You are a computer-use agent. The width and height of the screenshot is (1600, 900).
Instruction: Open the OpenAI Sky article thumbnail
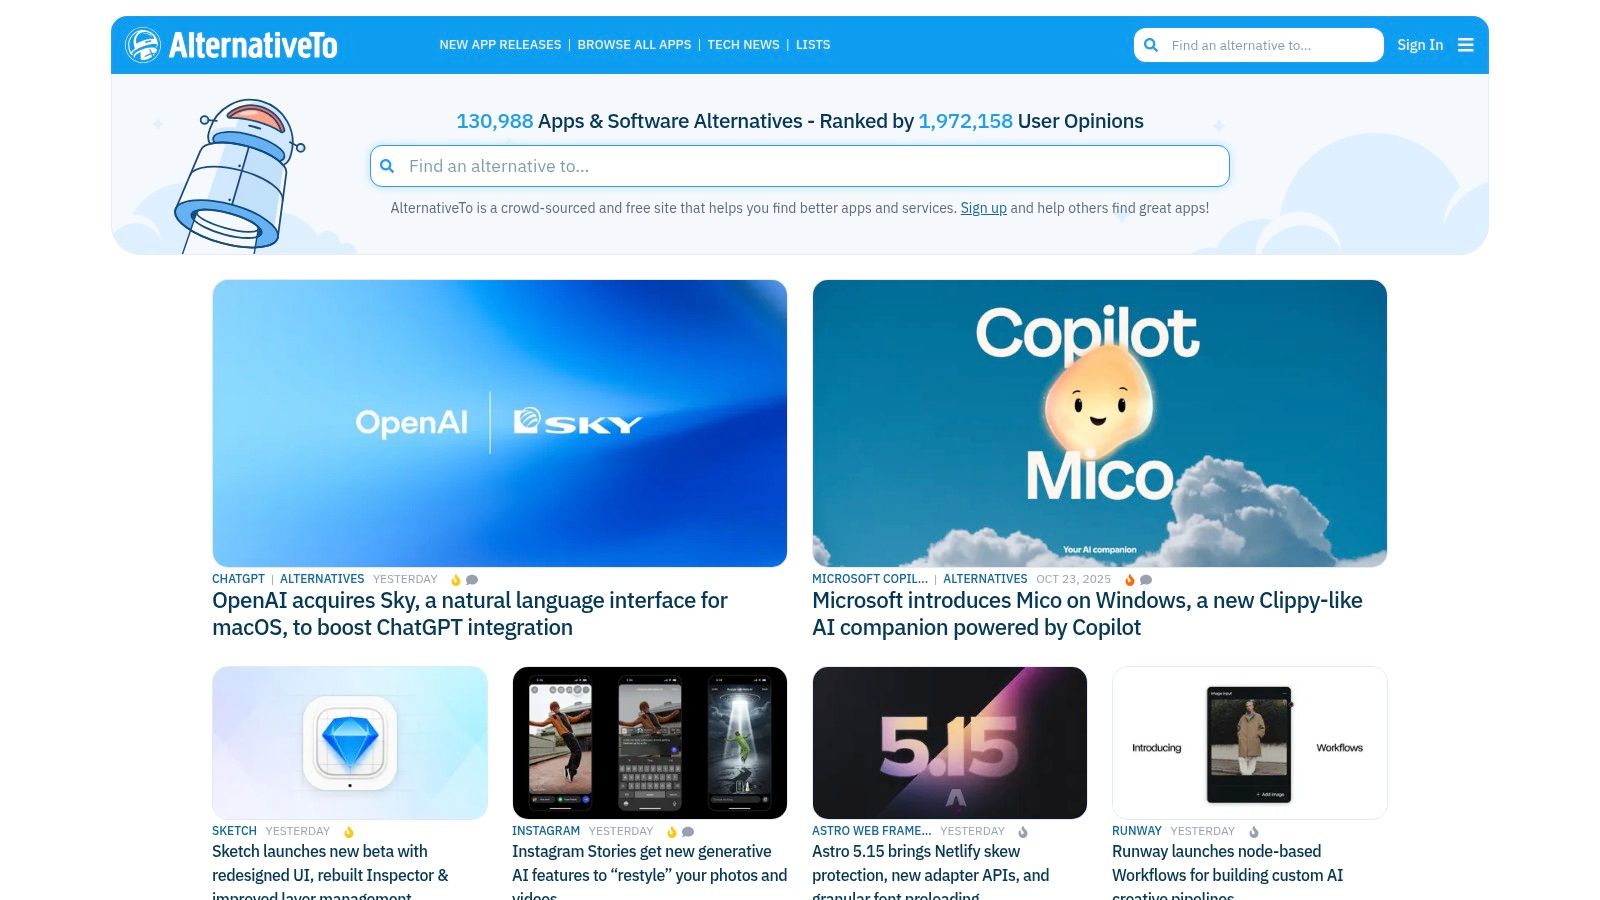point(500,423)
